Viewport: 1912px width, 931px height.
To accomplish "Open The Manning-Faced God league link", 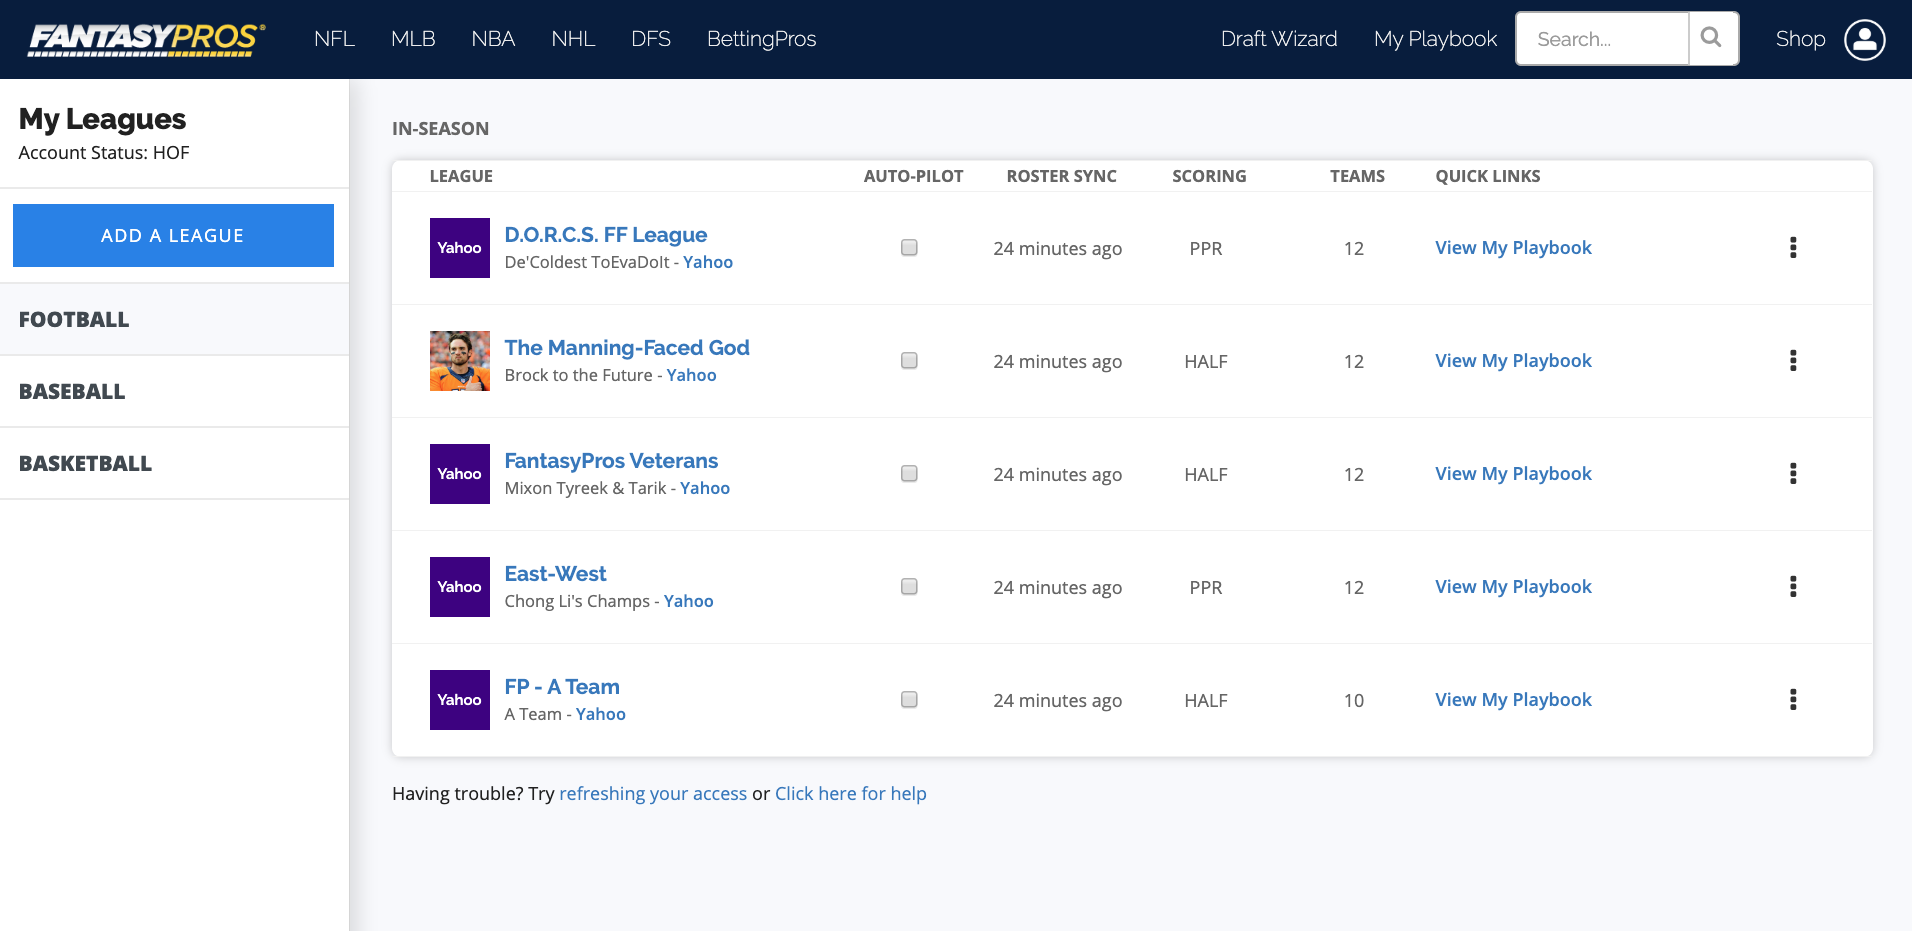I will [627, 348].
